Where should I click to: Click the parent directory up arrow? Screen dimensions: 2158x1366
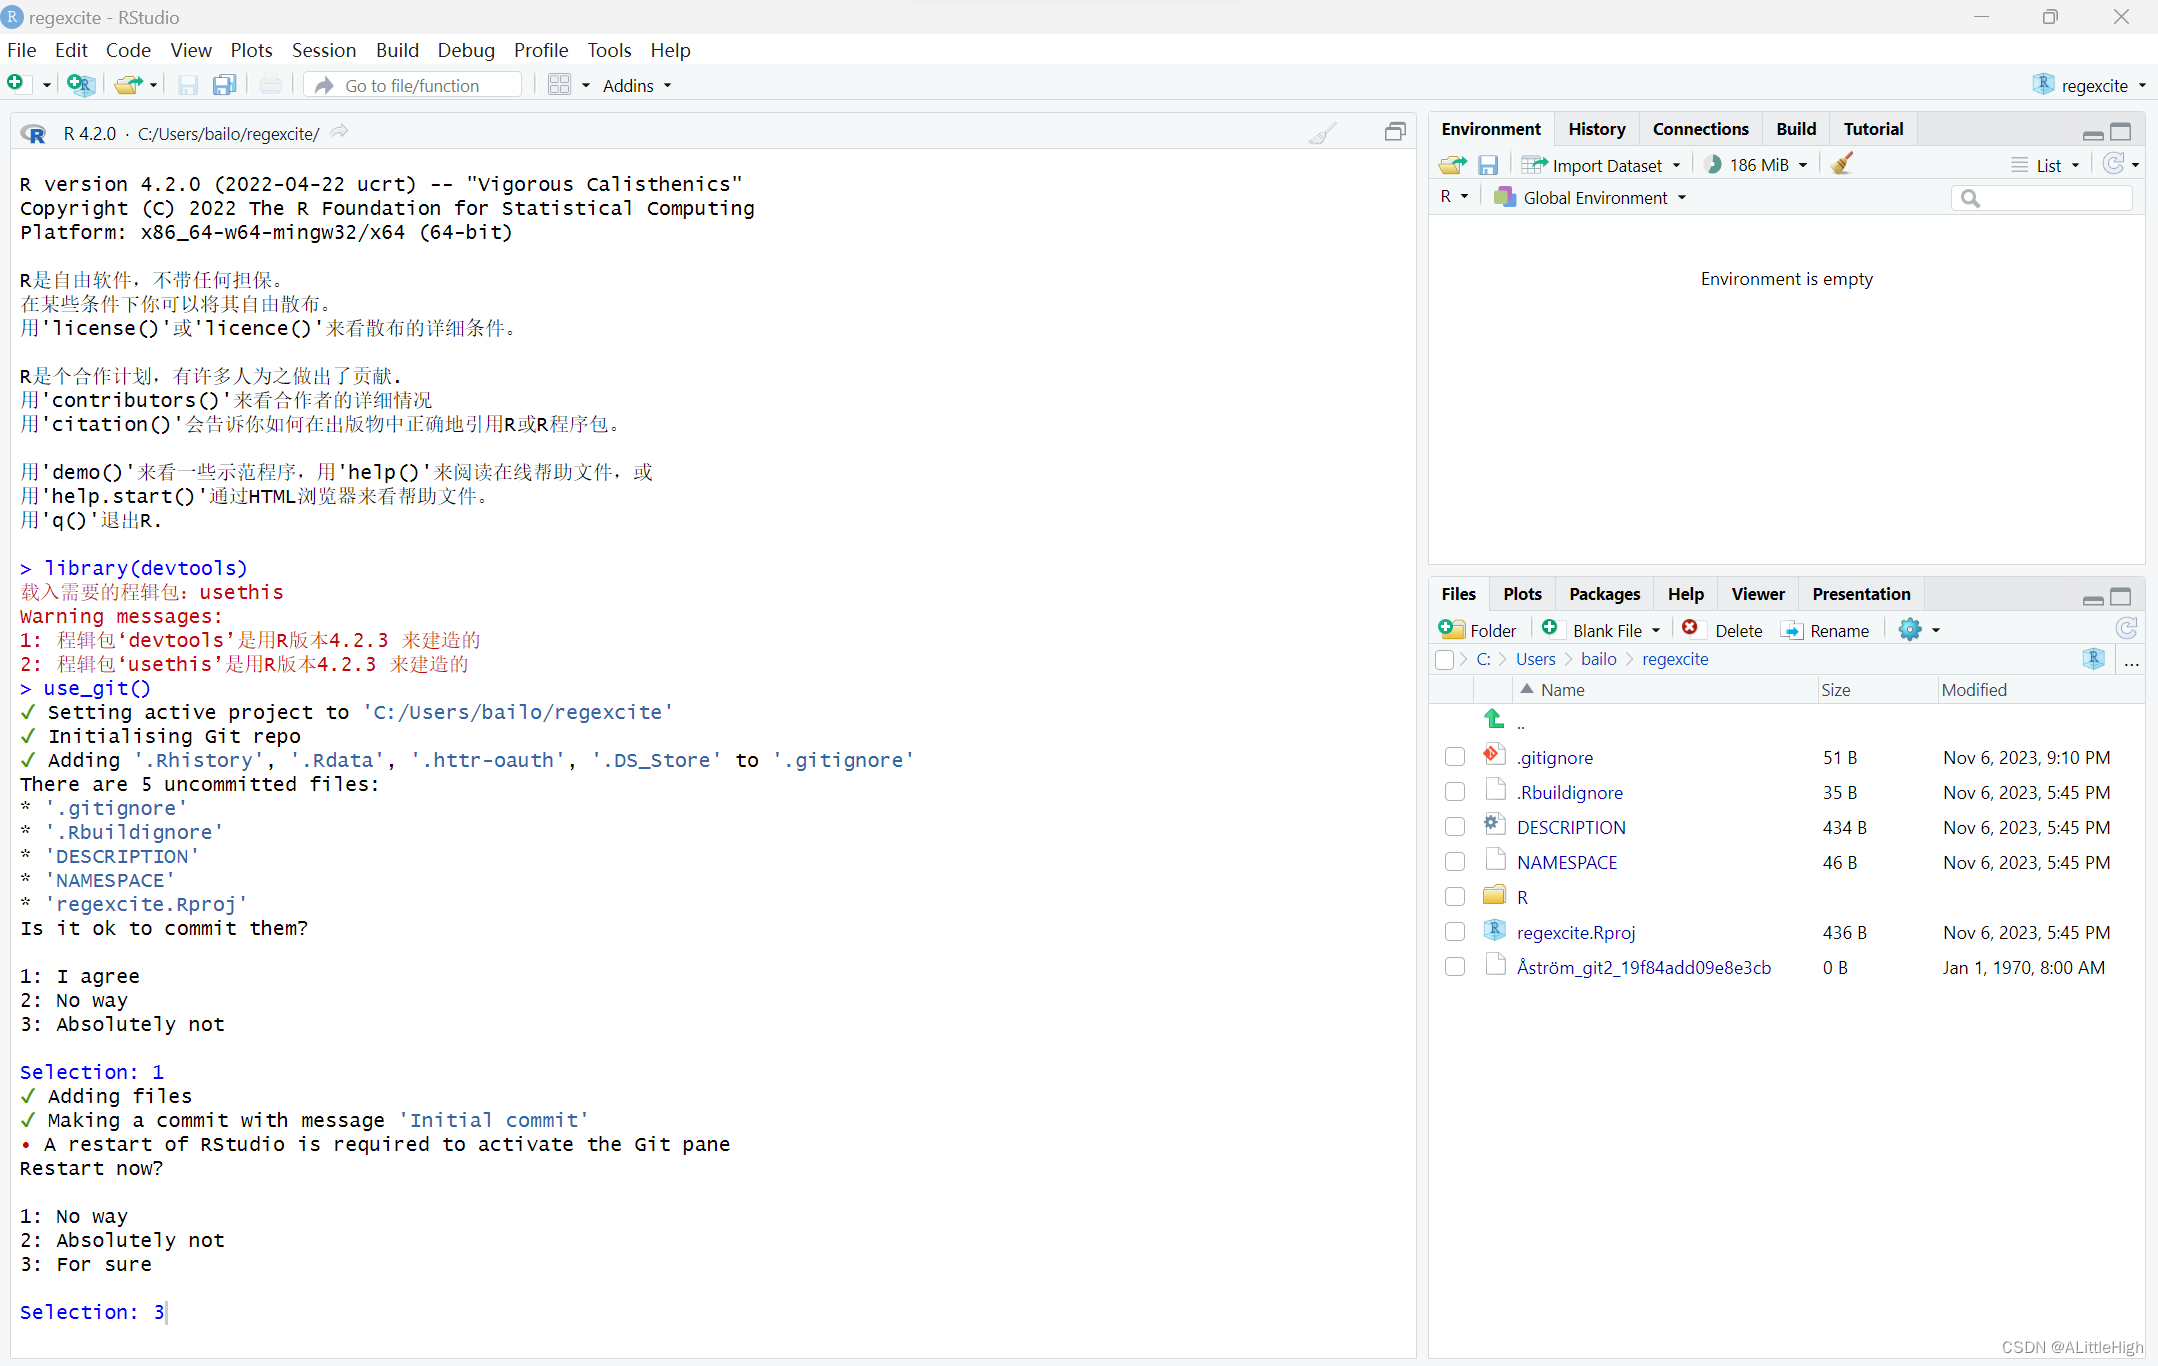[1494, 719]
